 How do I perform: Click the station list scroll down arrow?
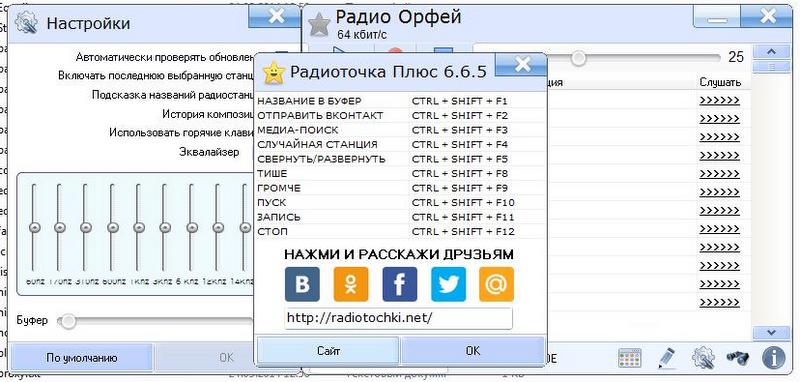771,333
